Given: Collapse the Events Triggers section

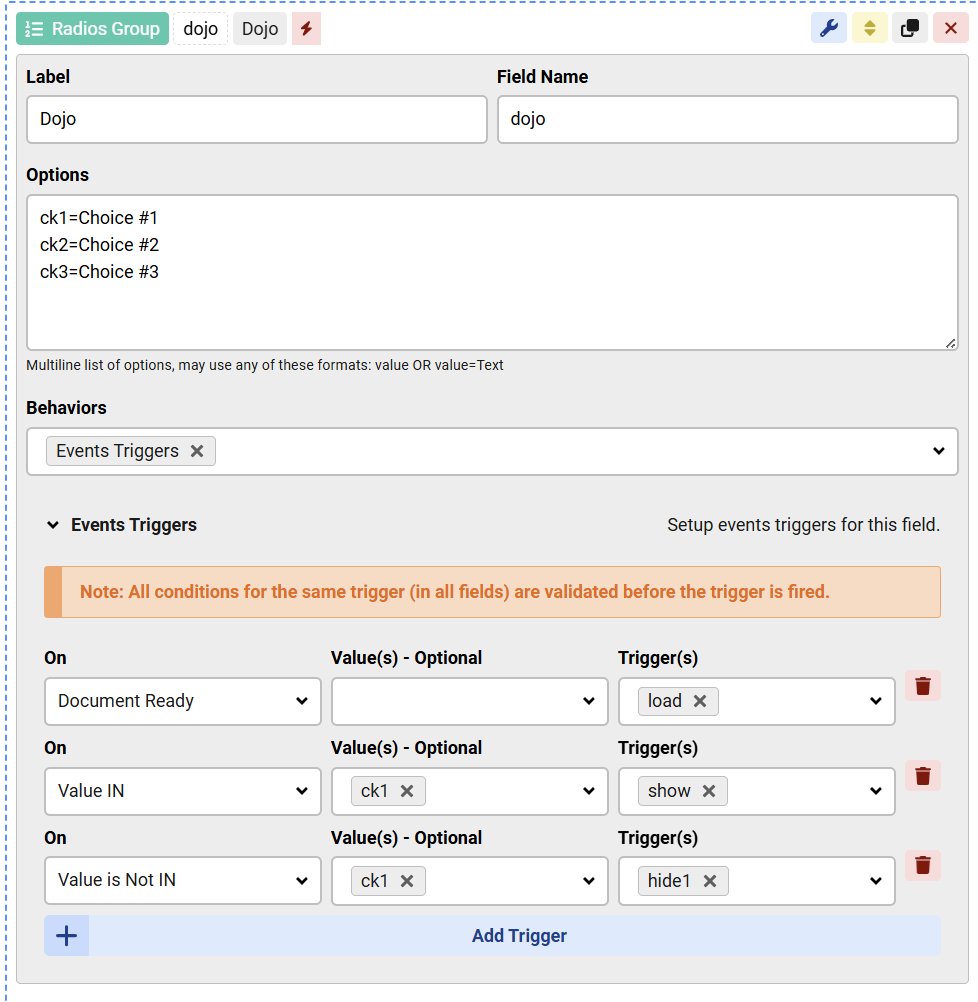Looking at the screenshot, I should pos(52,524).
